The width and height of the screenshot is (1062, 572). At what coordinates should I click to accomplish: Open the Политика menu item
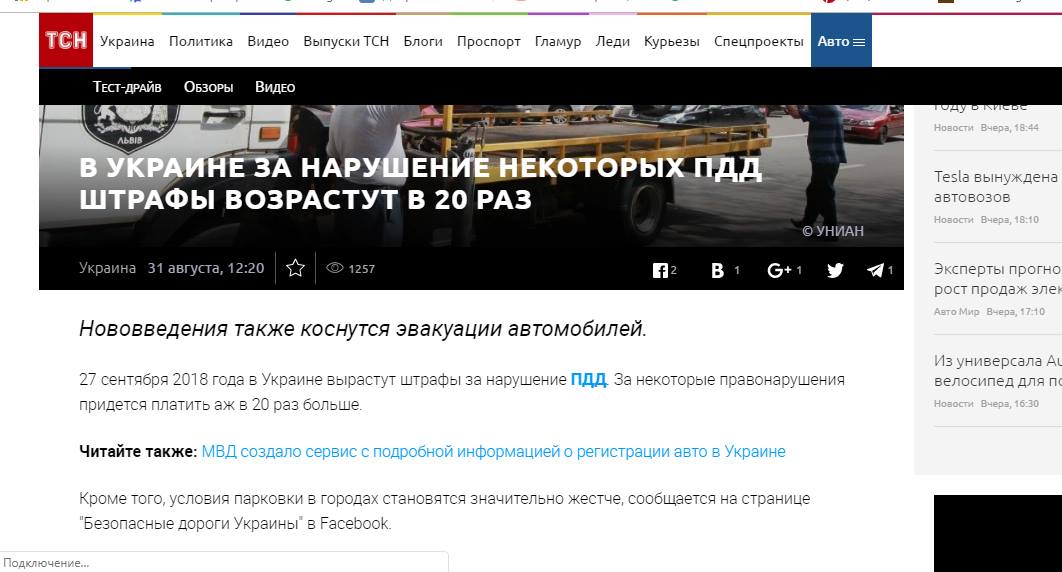(200, 41)
